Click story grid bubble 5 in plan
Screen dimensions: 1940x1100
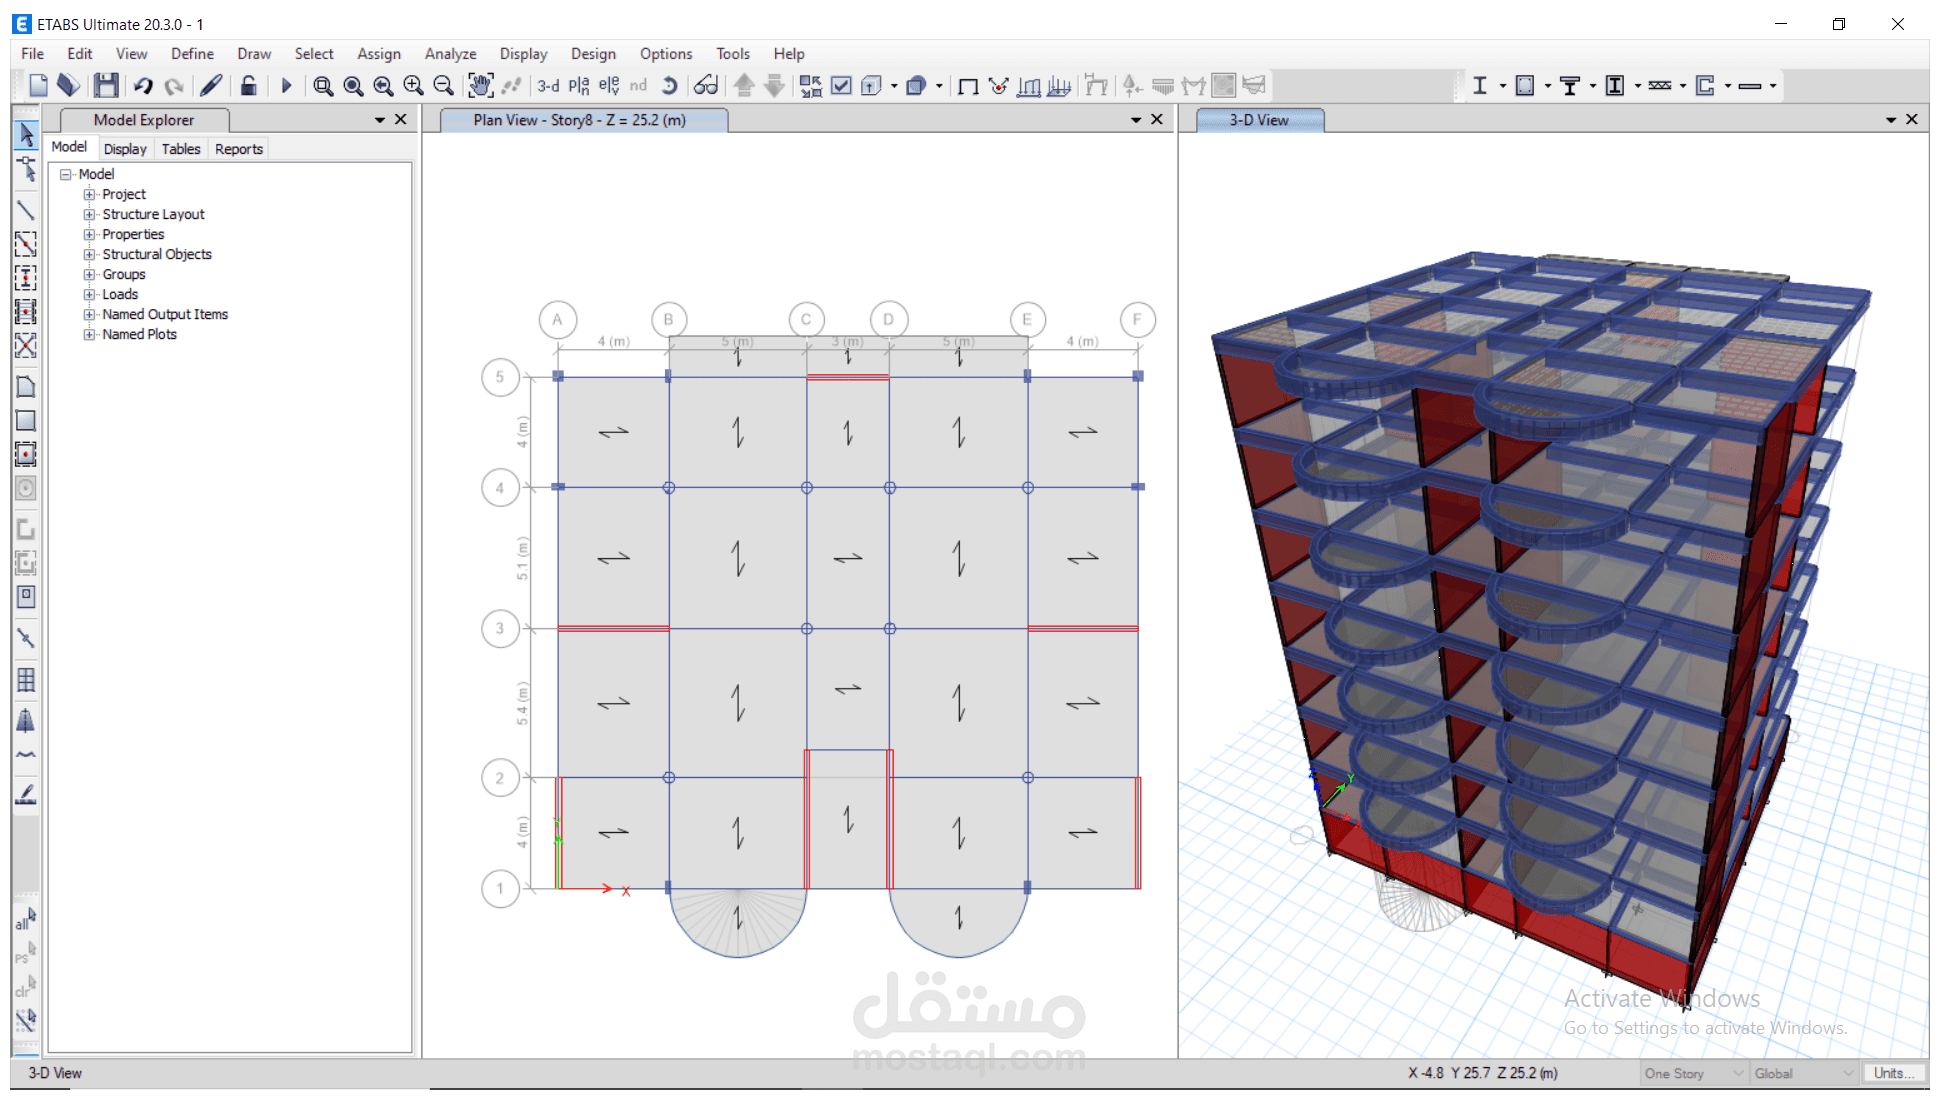500,377
